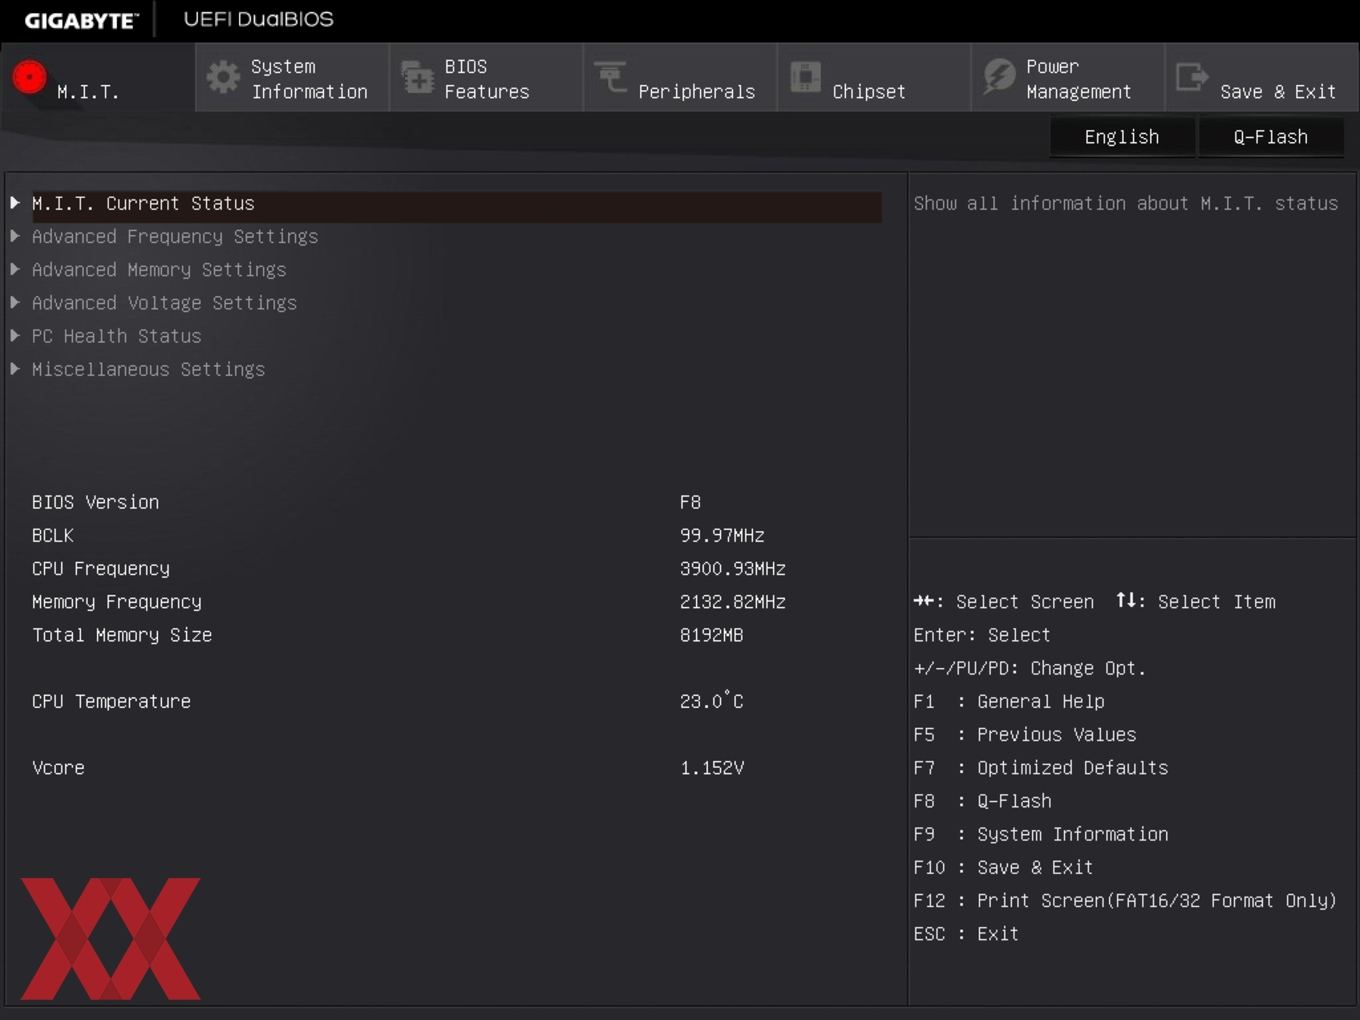Click the Save & Exit arrow icon
This screenshot has width=1360, height=1020.
click(1192, 77)
